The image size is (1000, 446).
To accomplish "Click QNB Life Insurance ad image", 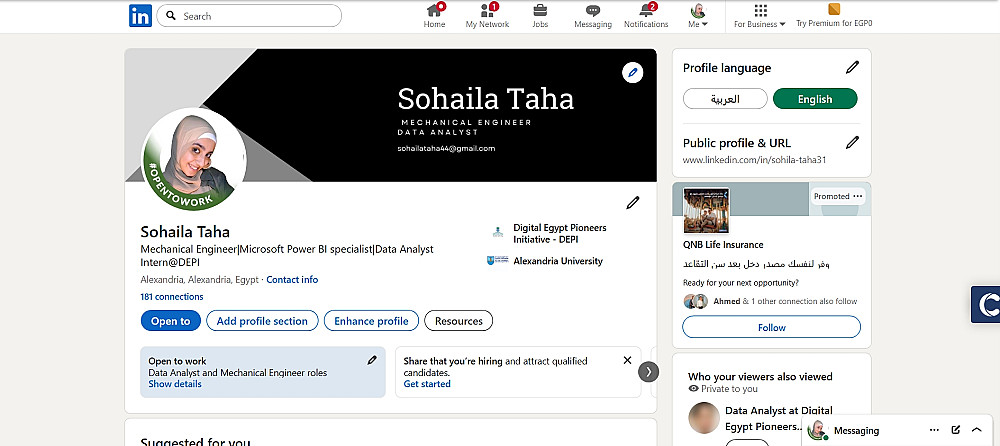I will [706, 211].
